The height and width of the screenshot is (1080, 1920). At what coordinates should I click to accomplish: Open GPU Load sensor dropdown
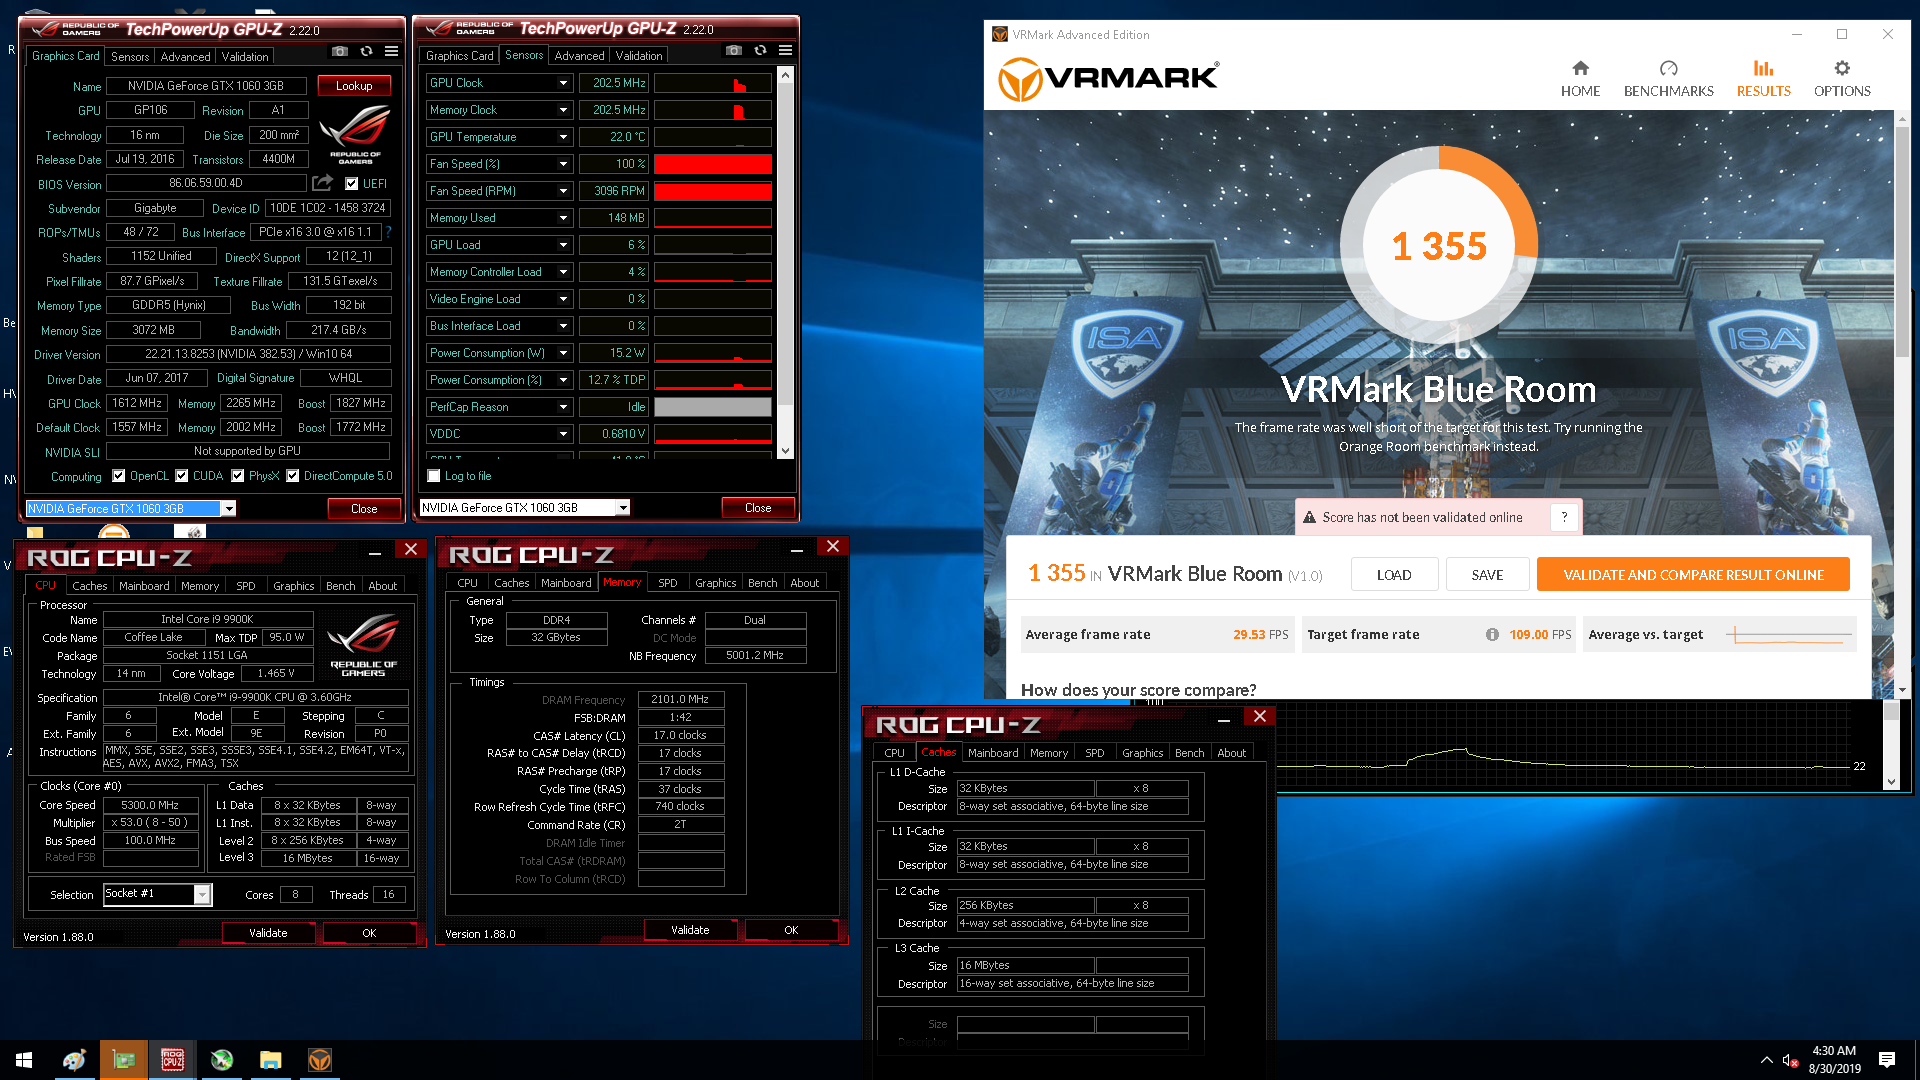tap(563, 245)
